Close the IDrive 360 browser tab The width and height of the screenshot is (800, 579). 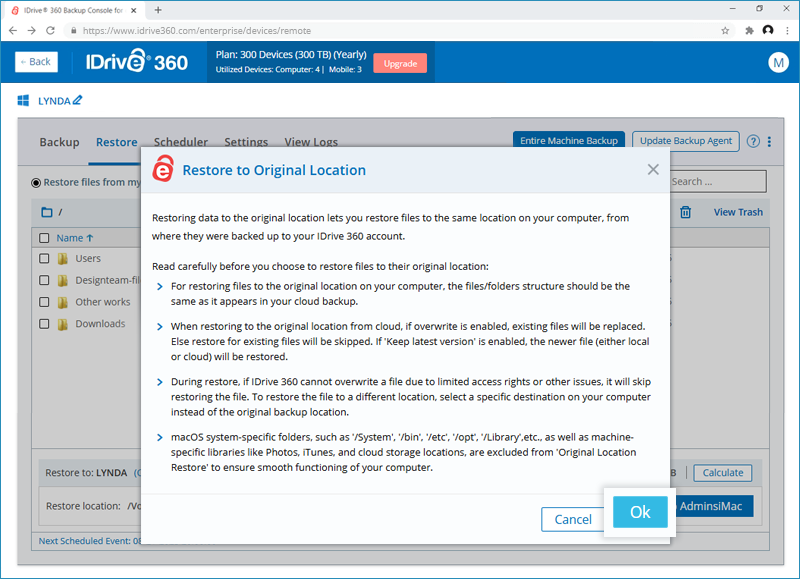point(134,10)
